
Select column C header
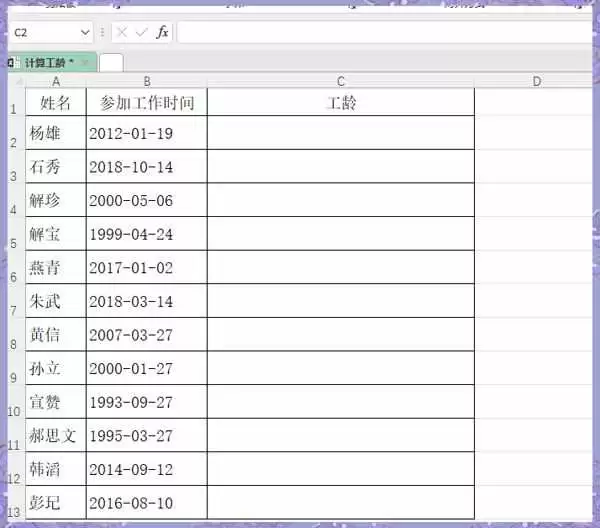(341, 81)
